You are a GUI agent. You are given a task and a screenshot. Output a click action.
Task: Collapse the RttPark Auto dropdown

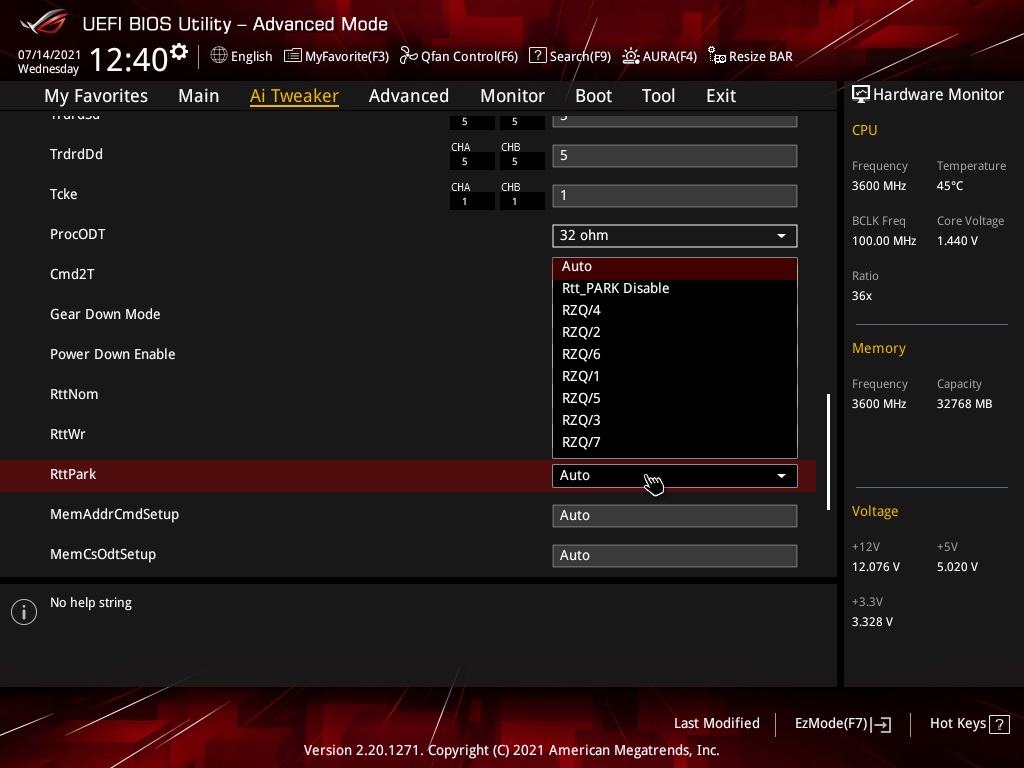click(x=675, y=475)
